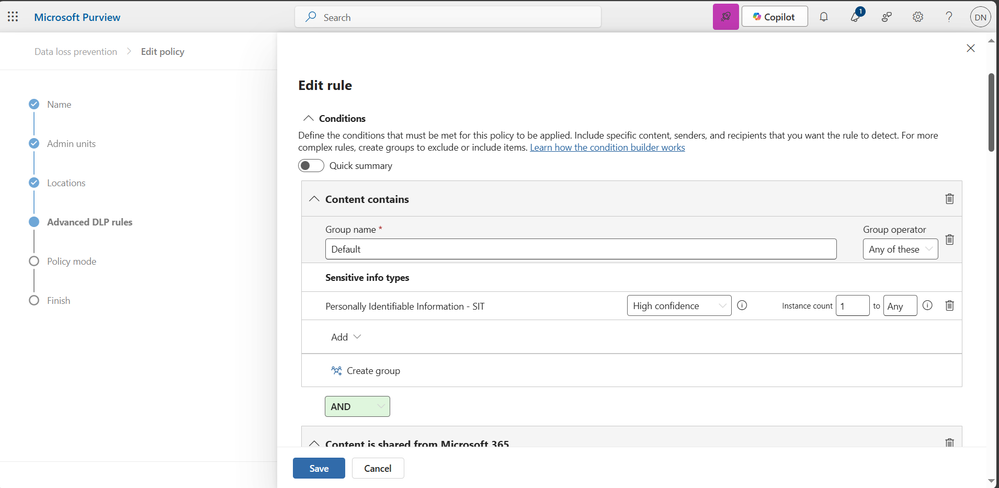The height and width of the screenshot is (488, 999).
Task: Open the Help question mark icon
Action: [x=949, y=17]
